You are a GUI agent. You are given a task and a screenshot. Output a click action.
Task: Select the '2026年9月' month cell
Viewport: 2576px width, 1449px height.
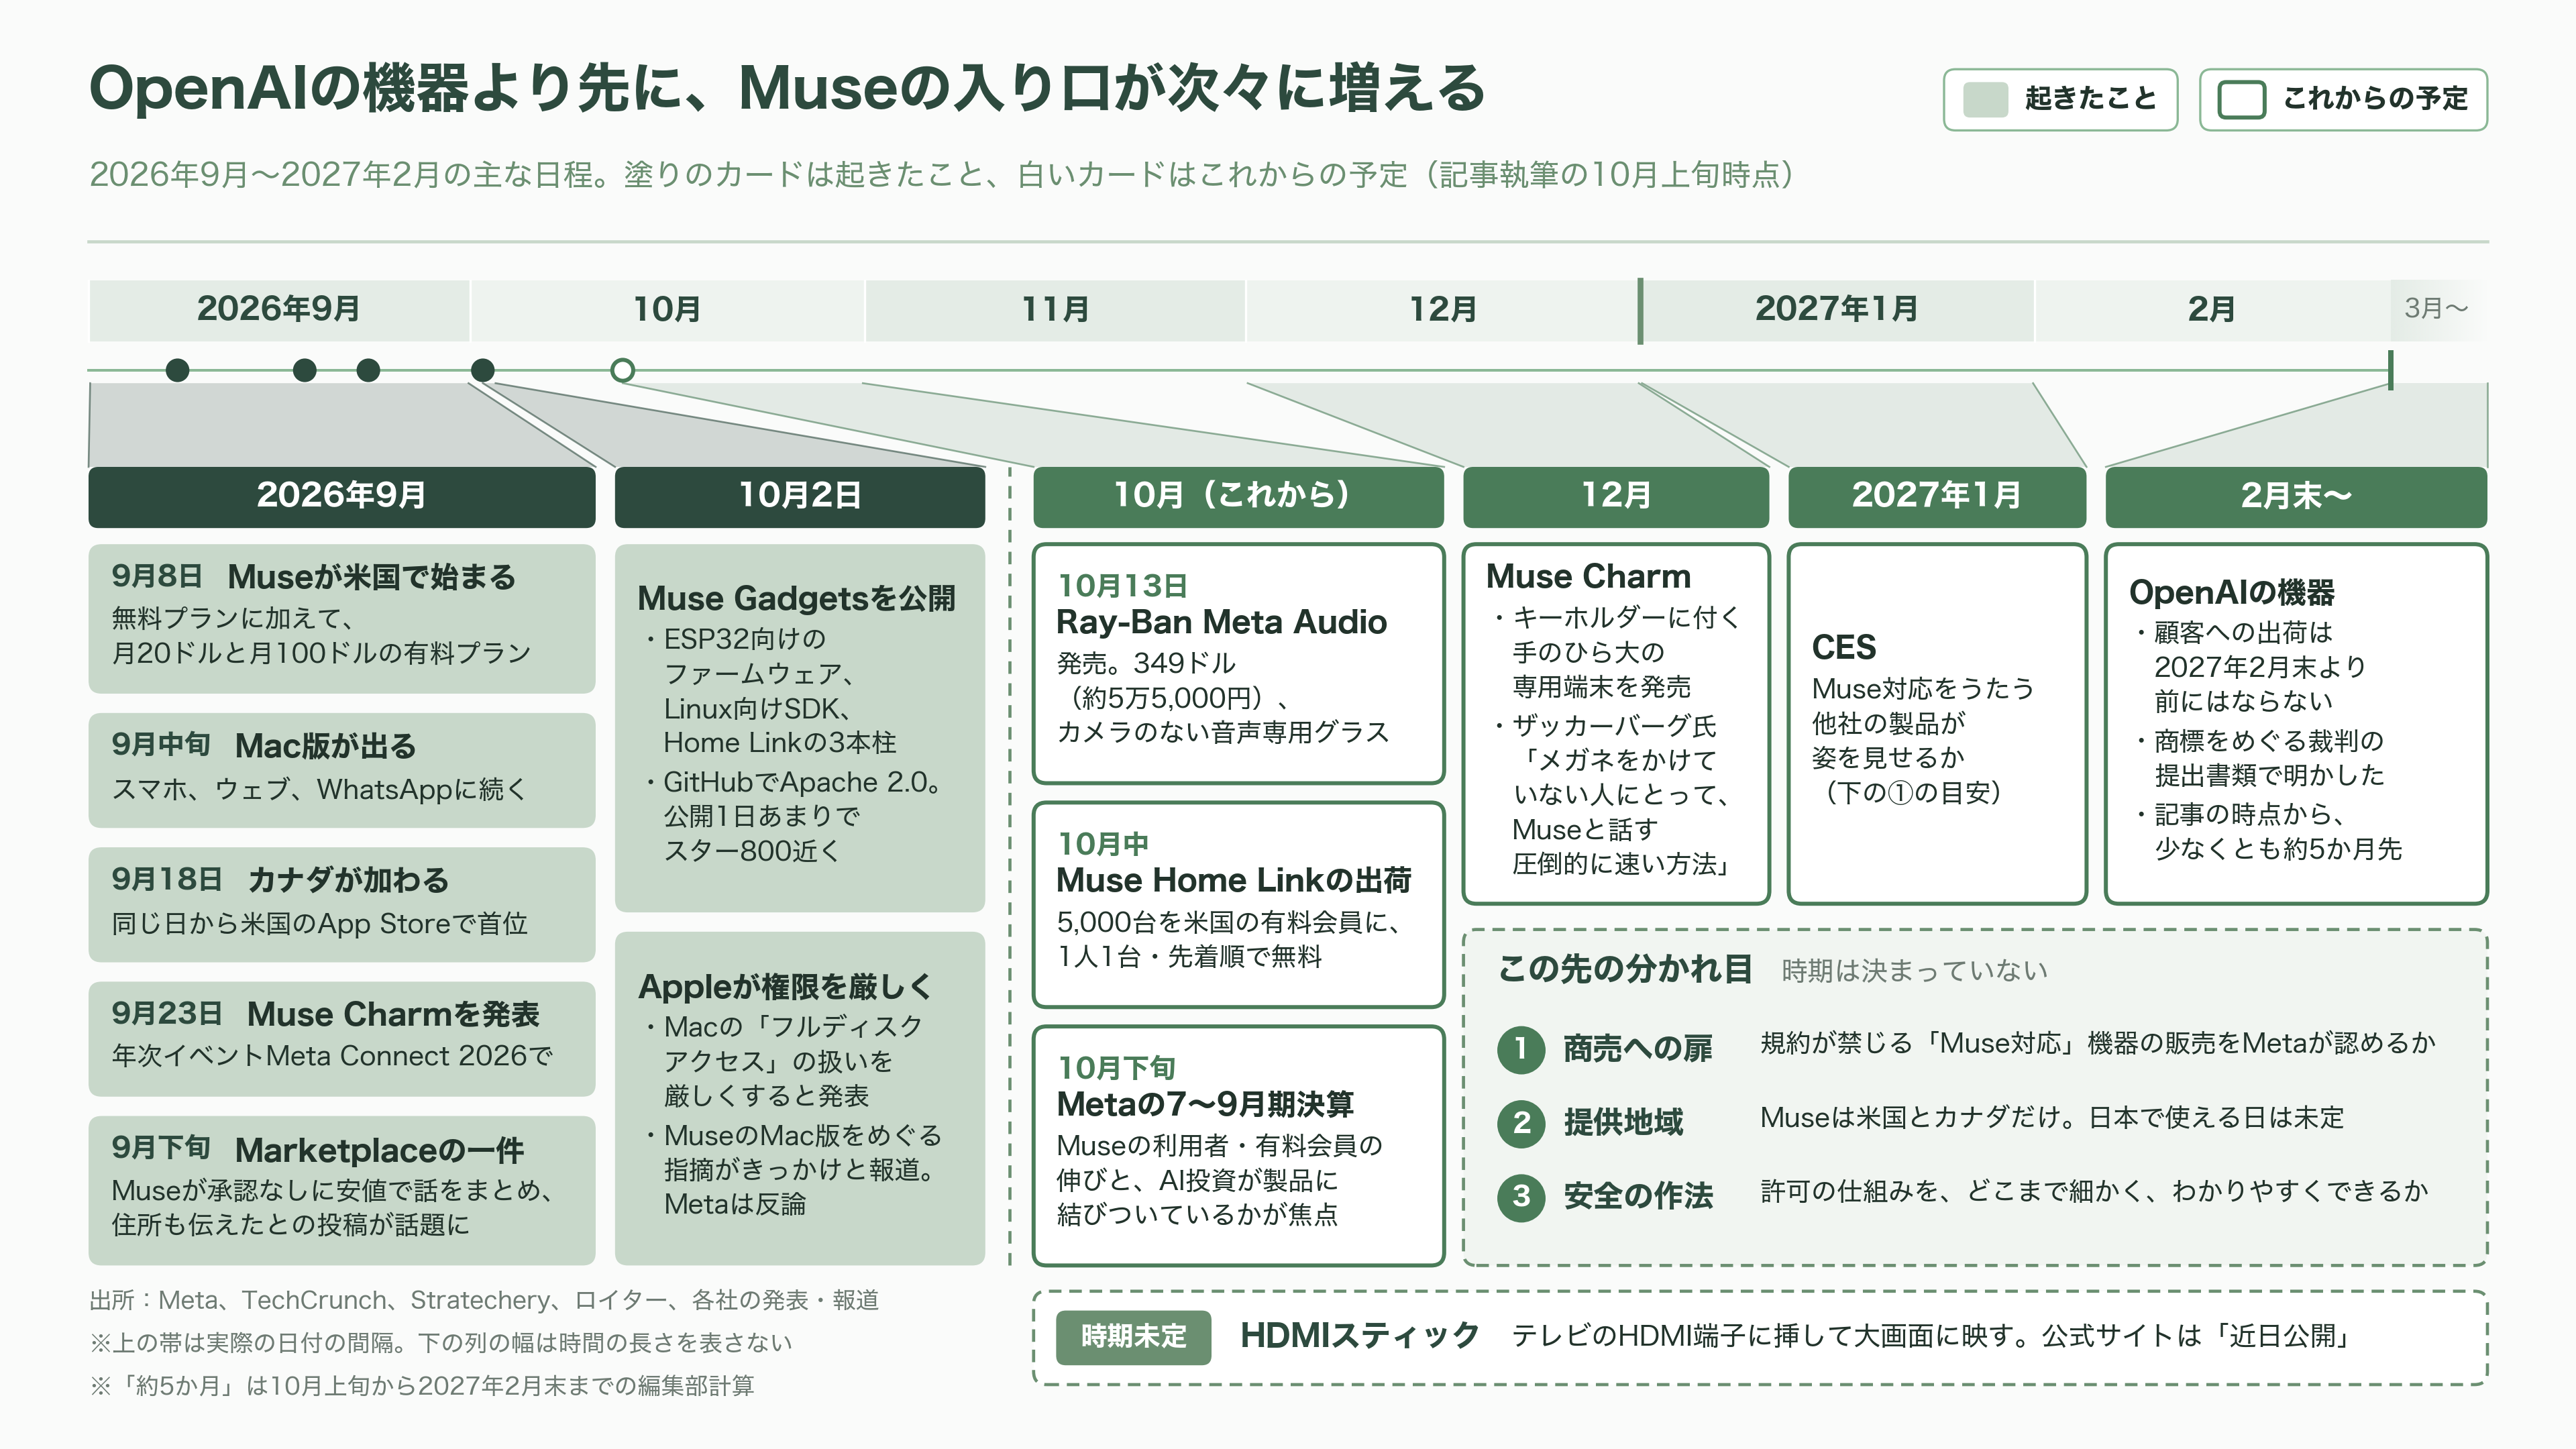[279, 310]
